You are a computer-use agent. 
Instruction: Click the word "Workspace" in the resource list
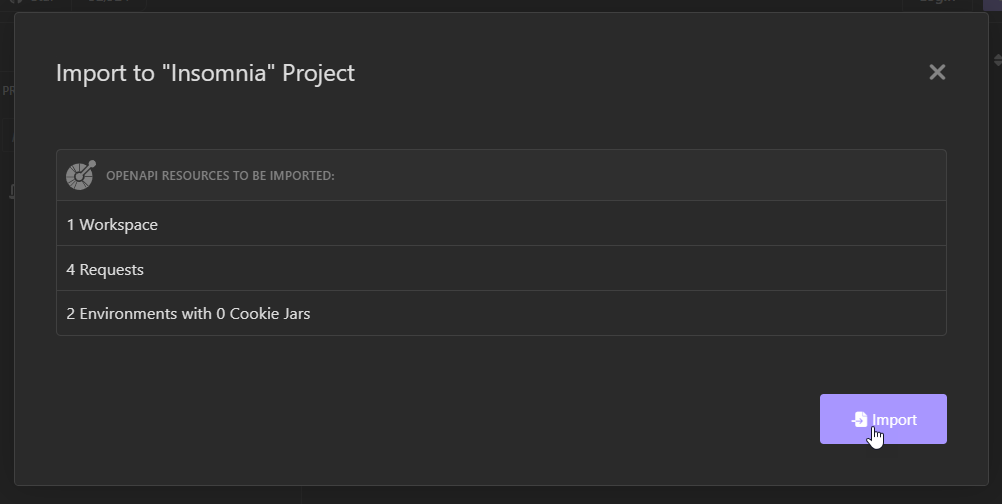(x=118, y=225)
